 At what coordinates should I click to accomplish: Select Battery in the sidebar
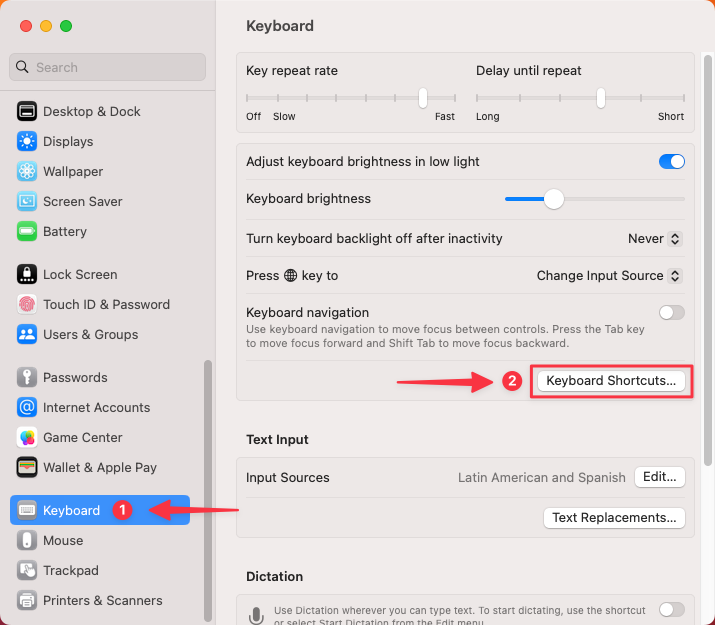[x=100, y=232]
